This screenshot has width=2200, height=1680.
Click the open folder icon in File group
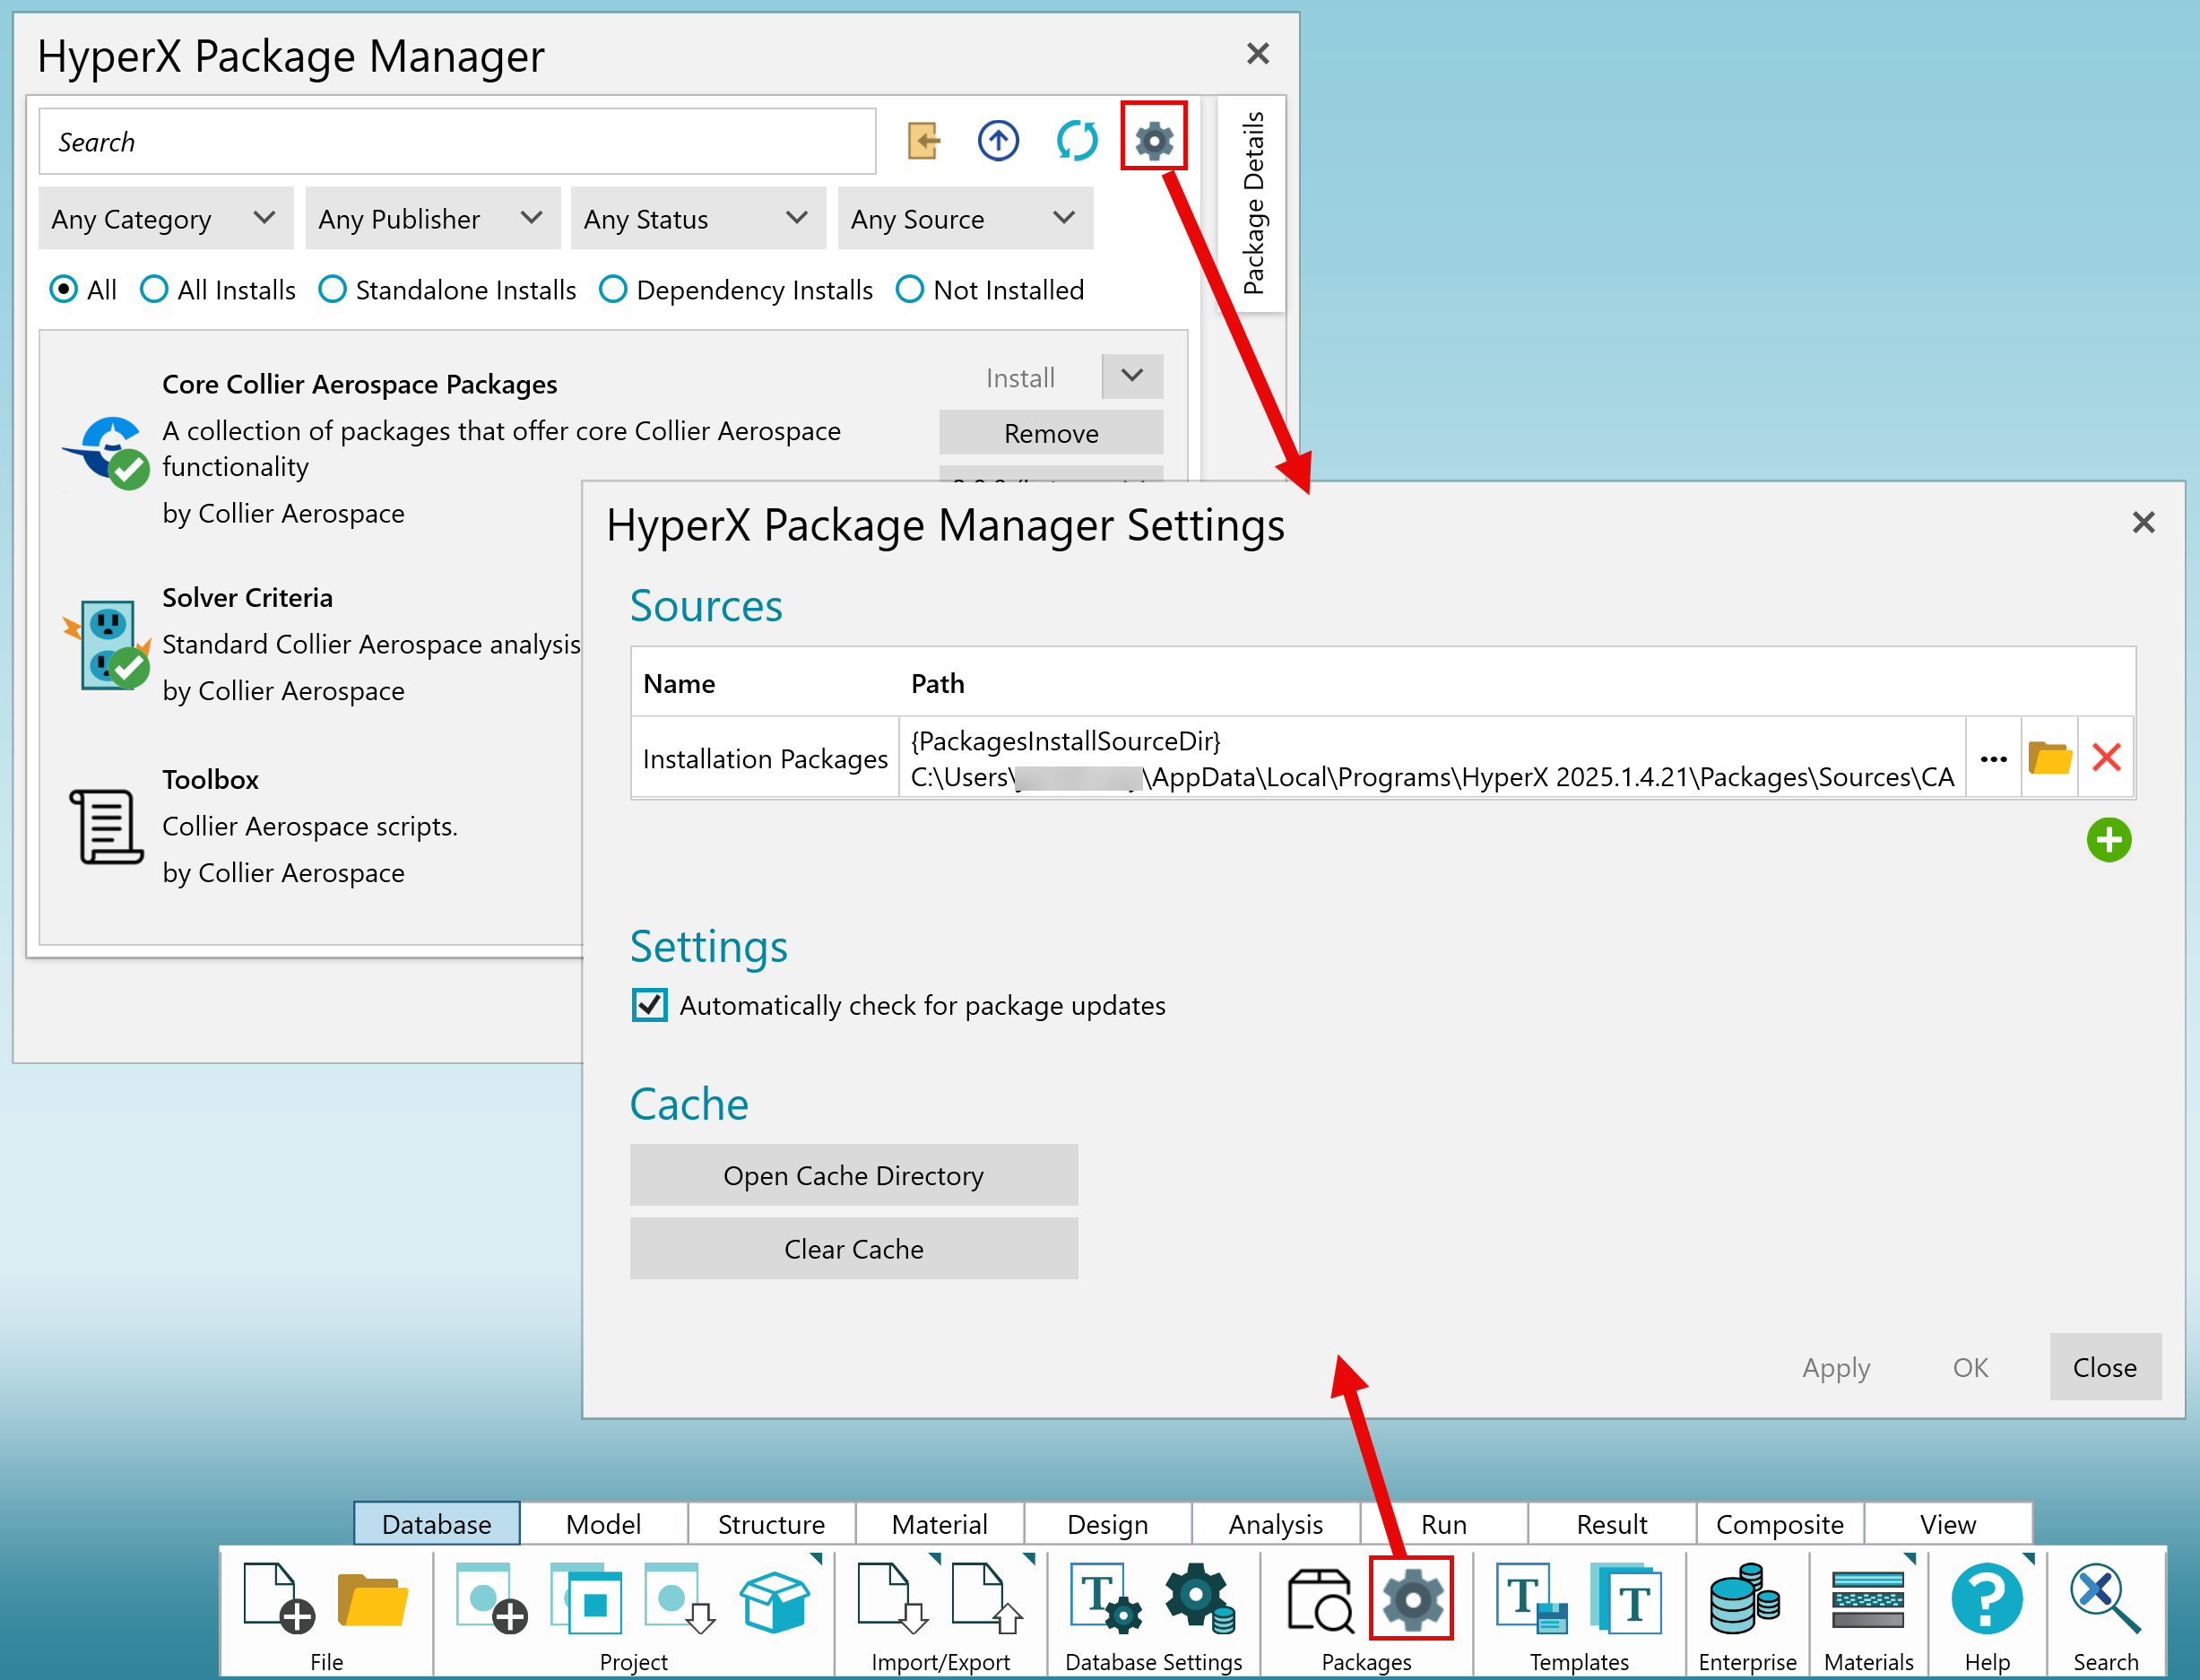click(372, 1599)
